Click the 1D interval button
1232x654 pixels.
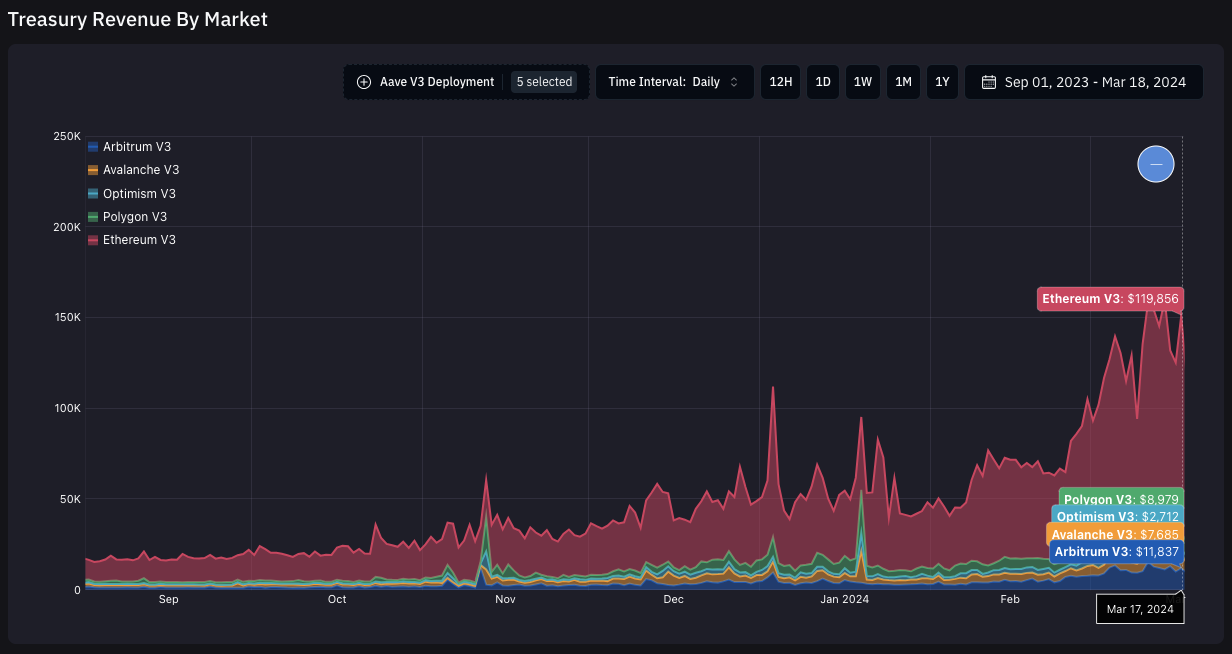click(822, 82)
